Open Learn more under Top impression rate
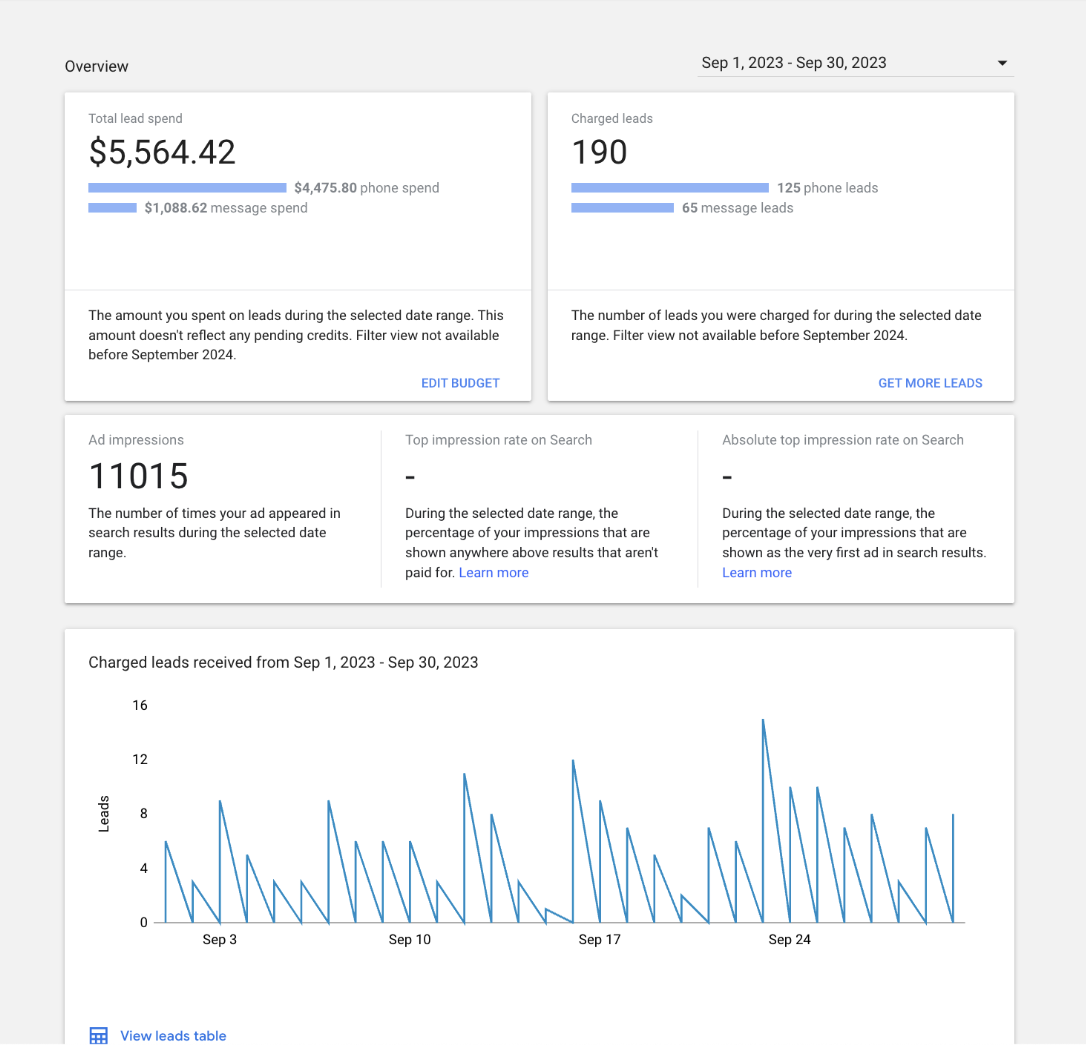This screenshot has height=1060, width=1086. pyautogui.click(x=493, y=573)
